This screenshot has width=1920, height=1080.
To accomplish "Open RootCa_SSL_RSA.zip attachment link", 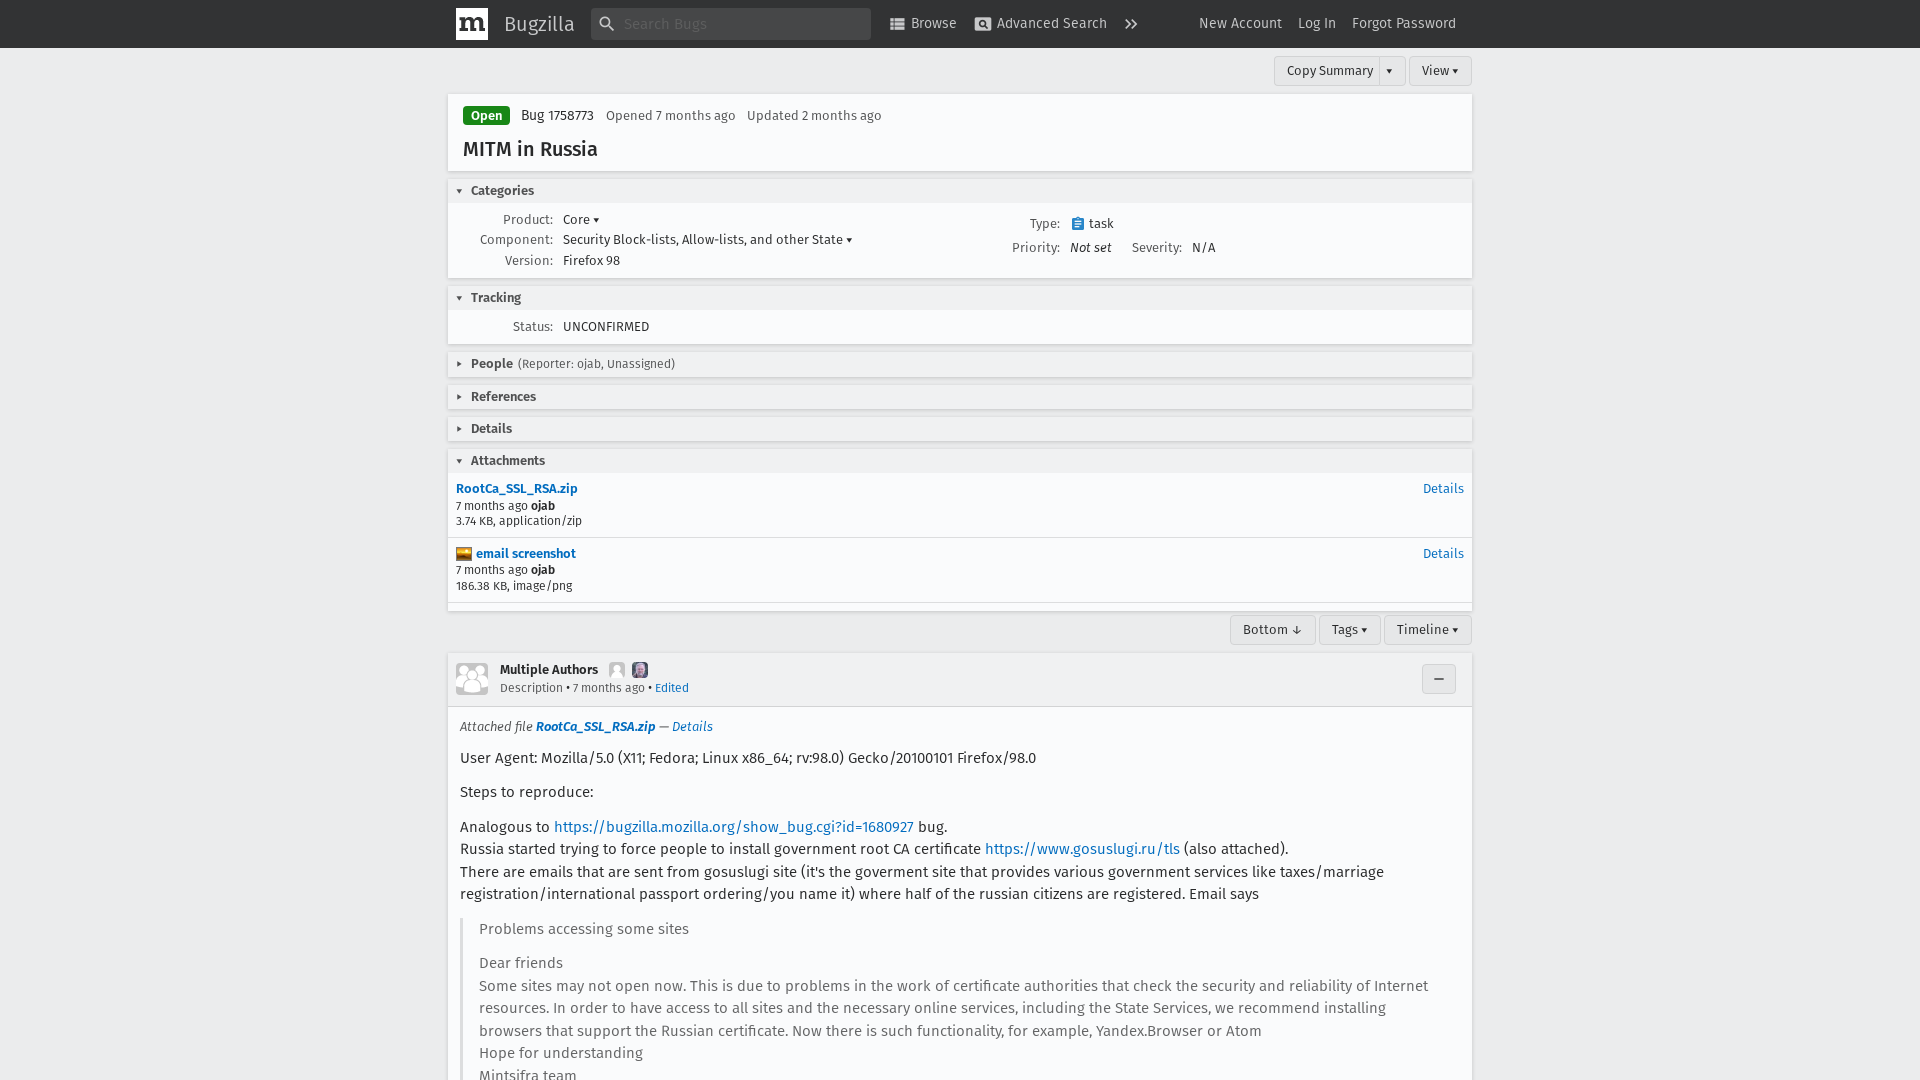I will [x=517, y=489].
